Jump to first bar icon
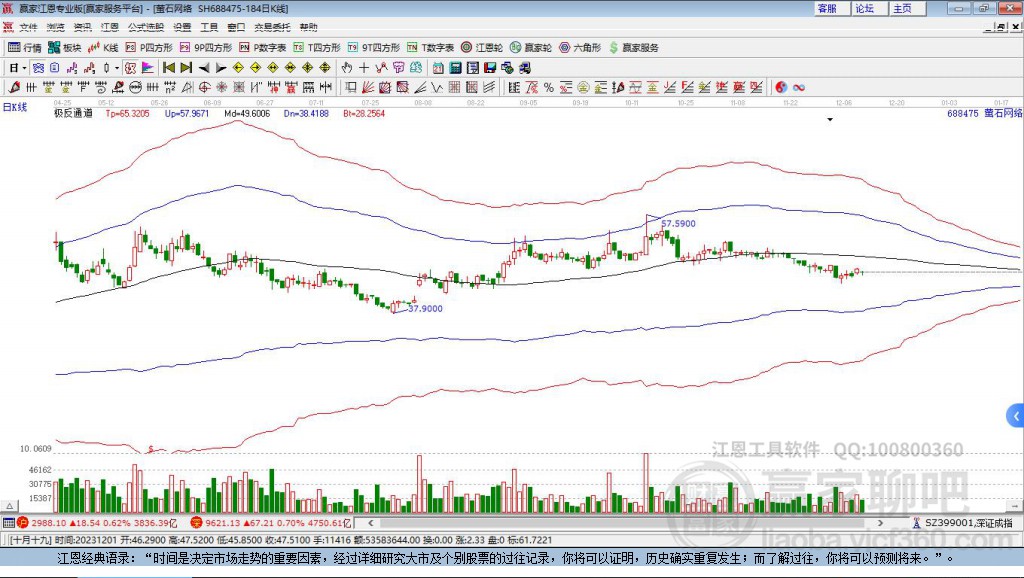1024x578 pixels. [168, 68]
